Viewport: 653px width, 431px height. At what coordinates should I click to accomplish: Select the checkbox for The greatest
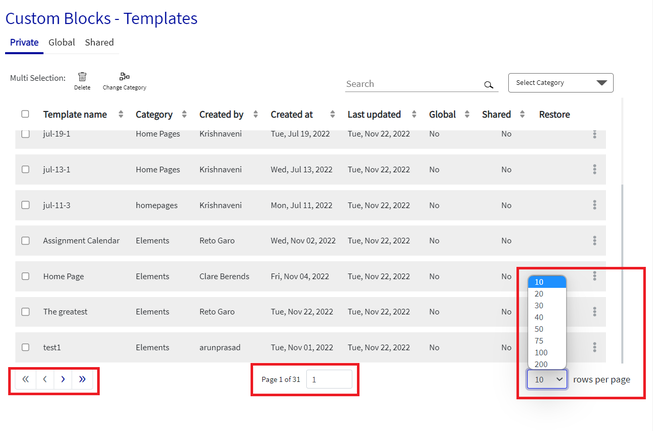point(25,311)
